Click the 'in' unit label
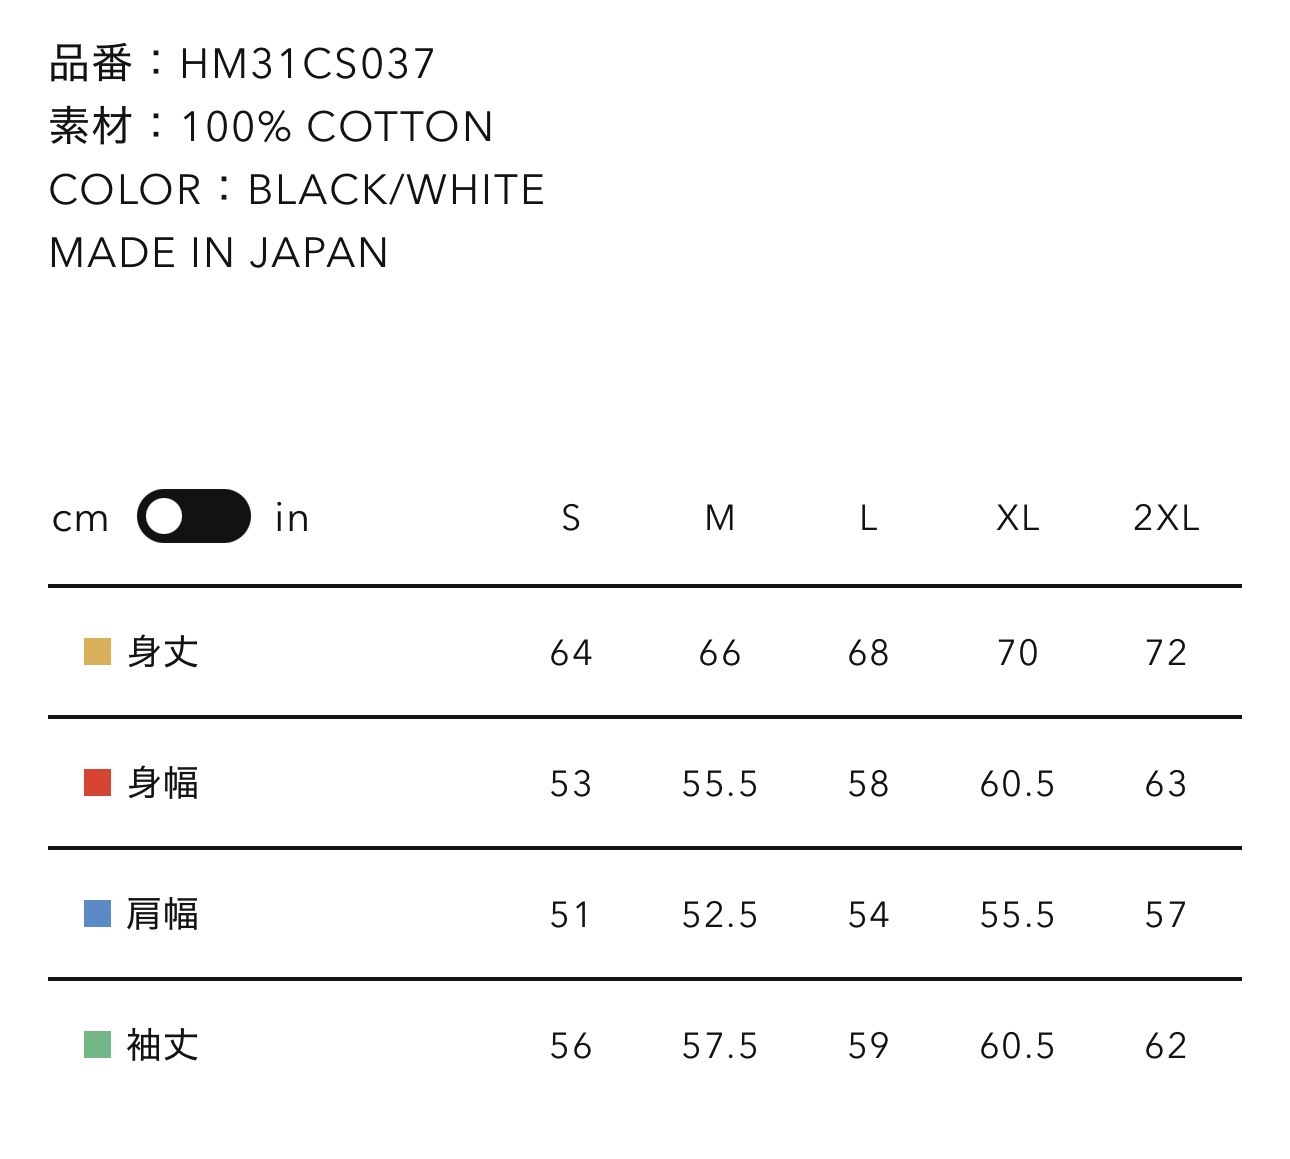1290x1159 pixels. (x=292, y=518)
